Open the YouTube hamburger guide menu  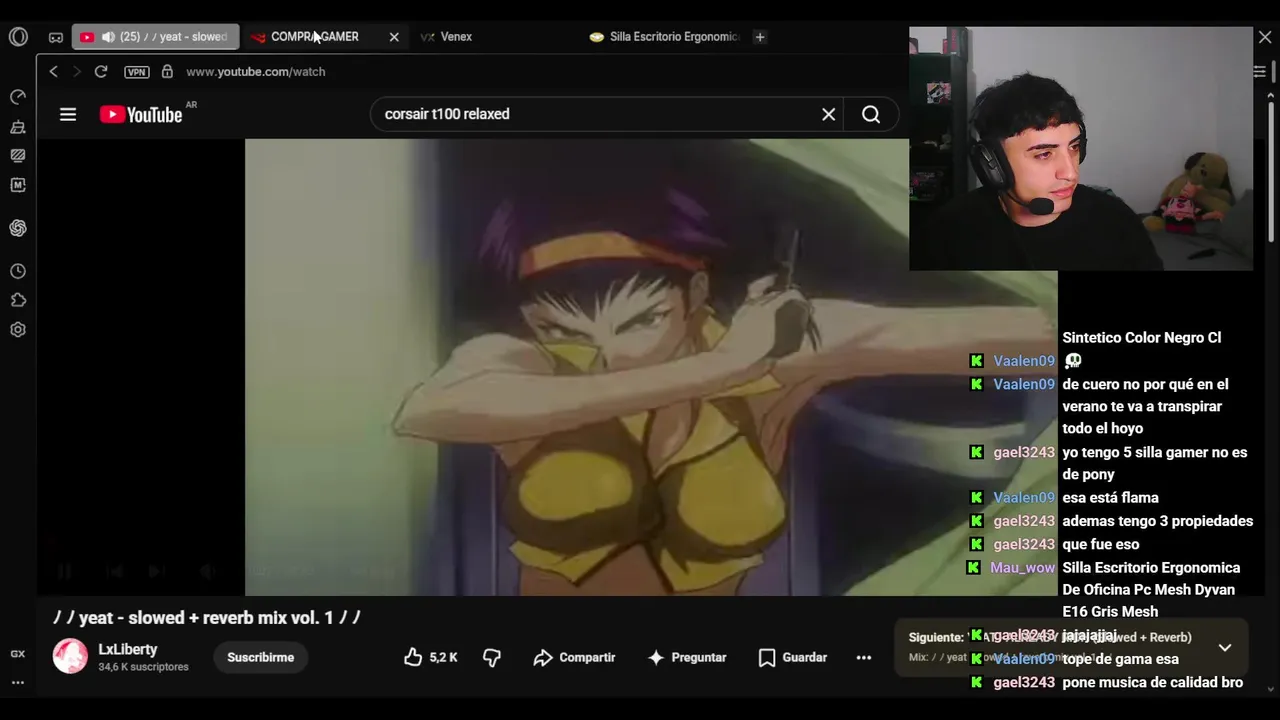[68, 114]
